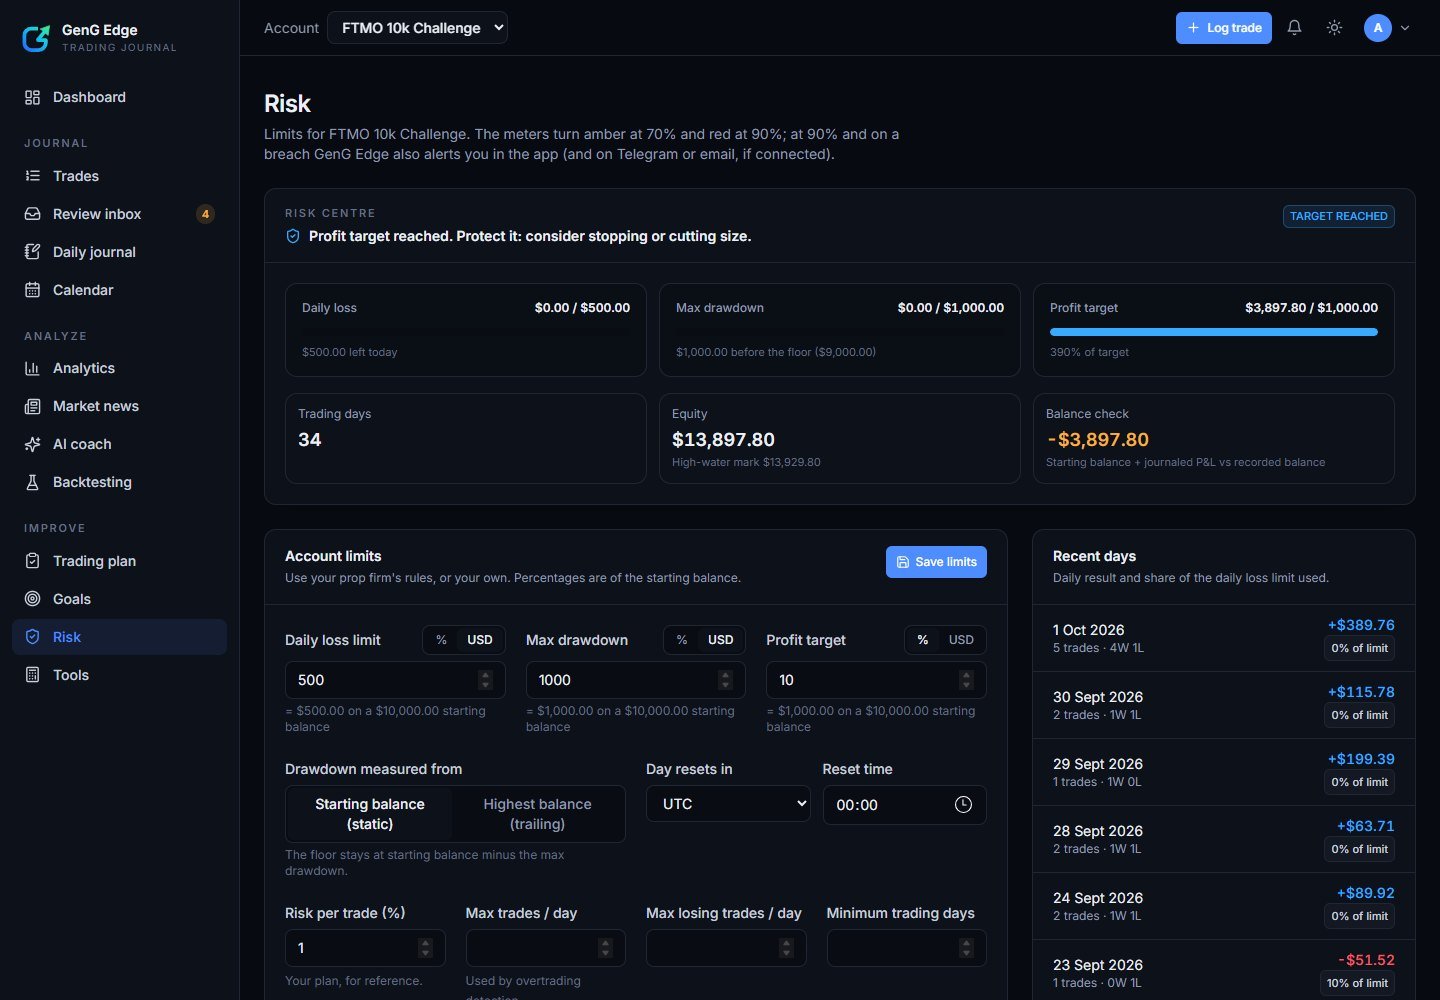Screen dimensions: 1440x1000
Task: Click the Review inbox tray icon
Action: [32, 214]
